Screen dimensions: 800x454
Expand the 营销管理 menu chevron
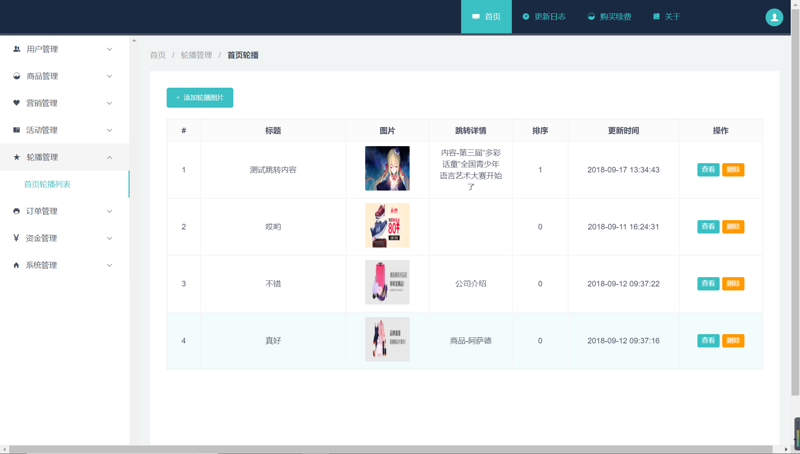point(109,104)
